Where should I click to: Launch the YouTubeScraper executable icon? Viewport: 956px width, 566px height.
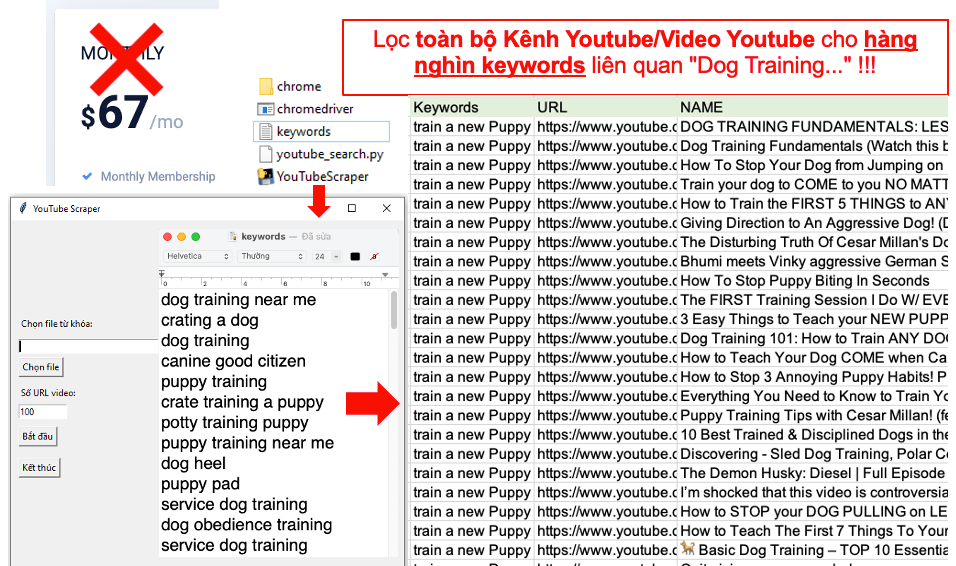tap(265, 177)
